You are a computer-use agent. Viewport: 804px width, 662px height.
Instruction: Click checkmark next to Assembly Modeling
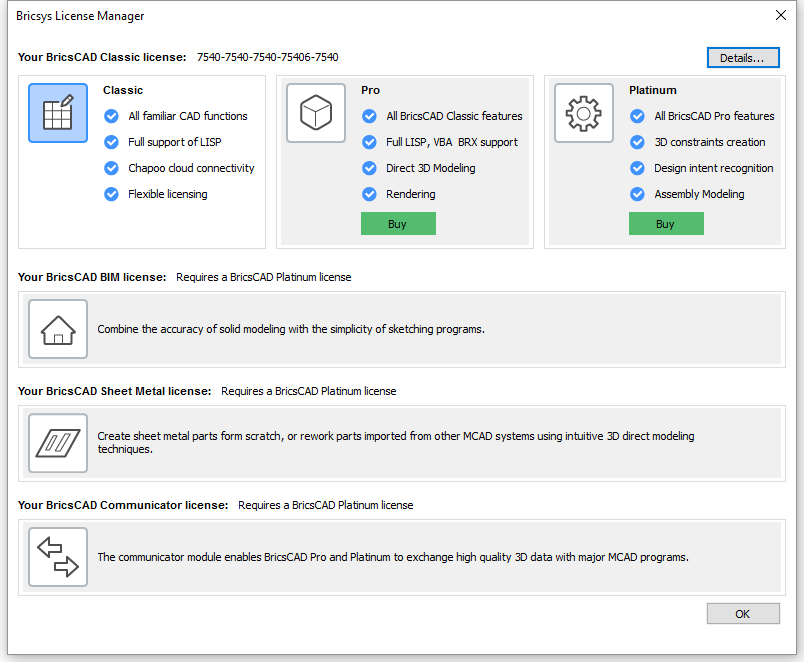point(637,194)
